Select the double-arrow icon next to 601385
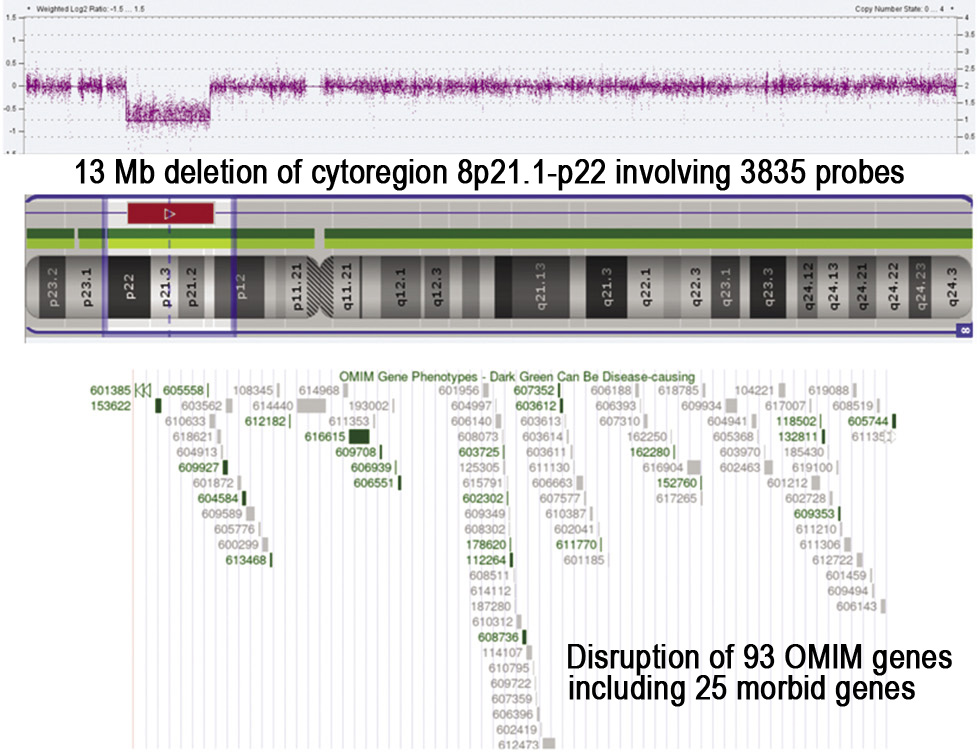This screenshot has width=980, height=753. [143, 391]
